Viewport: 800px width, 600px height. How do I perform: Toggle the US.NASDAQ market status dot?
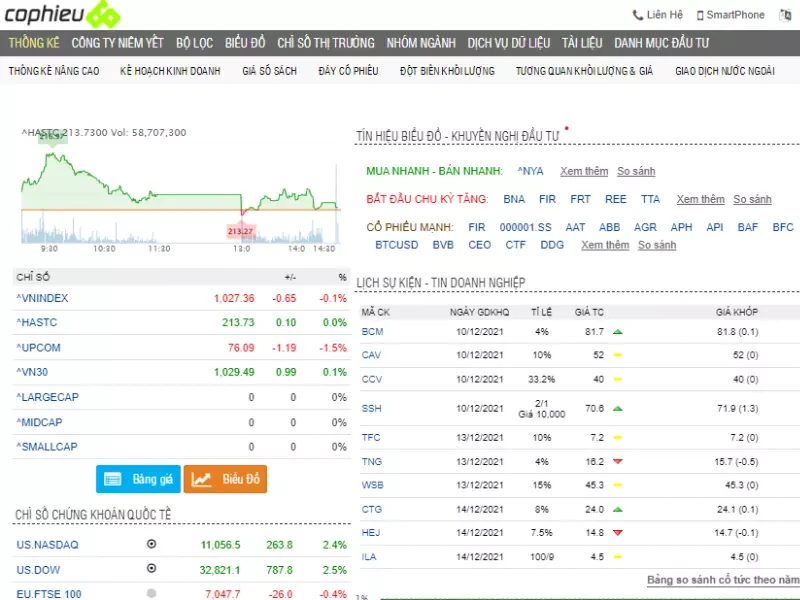point(151,545)
